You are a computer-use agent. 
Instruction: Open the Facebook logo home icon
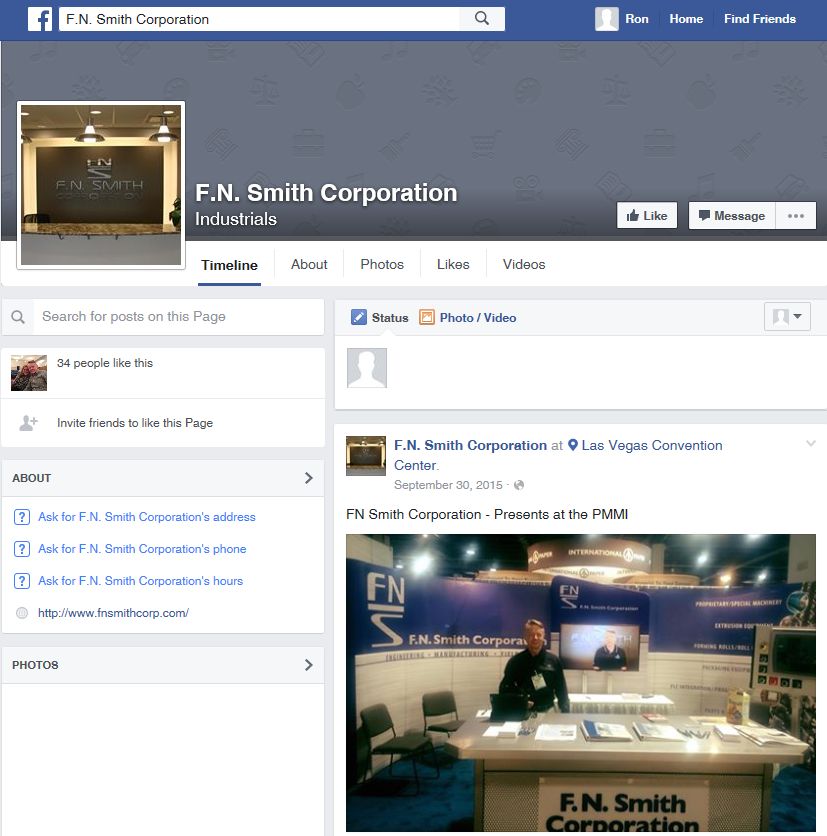click(x=40, y=19)
